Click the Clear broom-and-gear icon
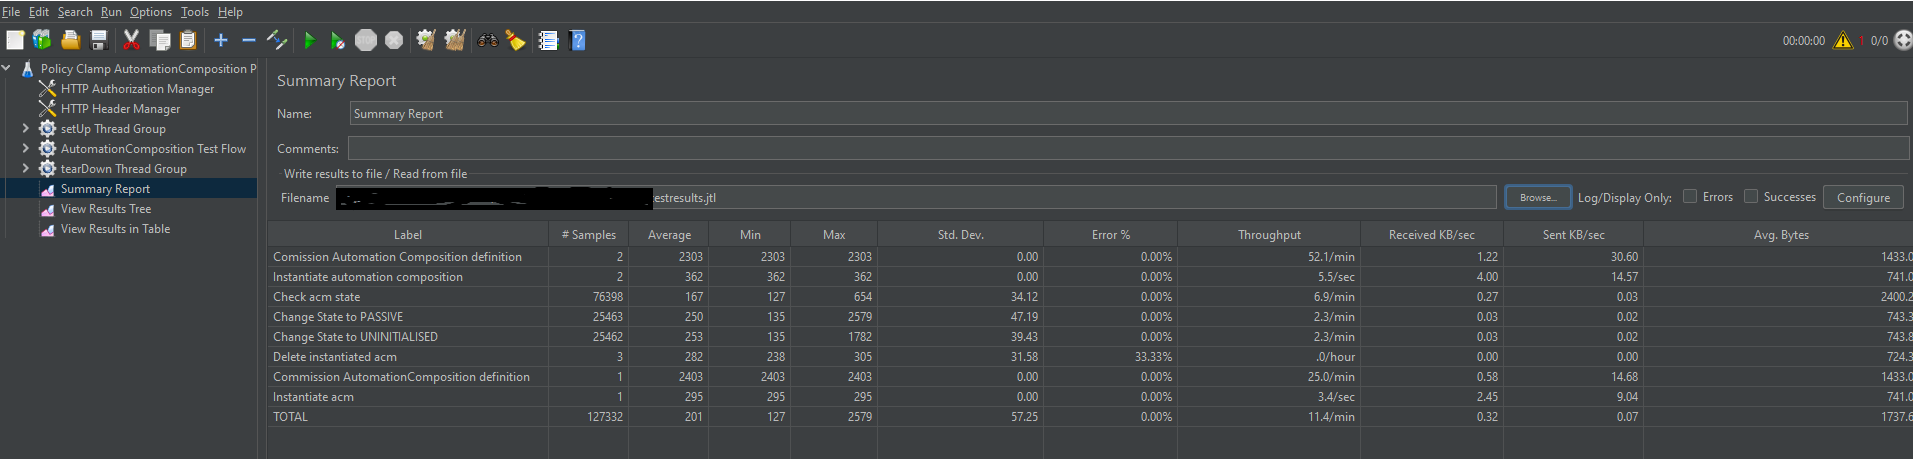This screenshot has width=1913, height=459. 426,40
